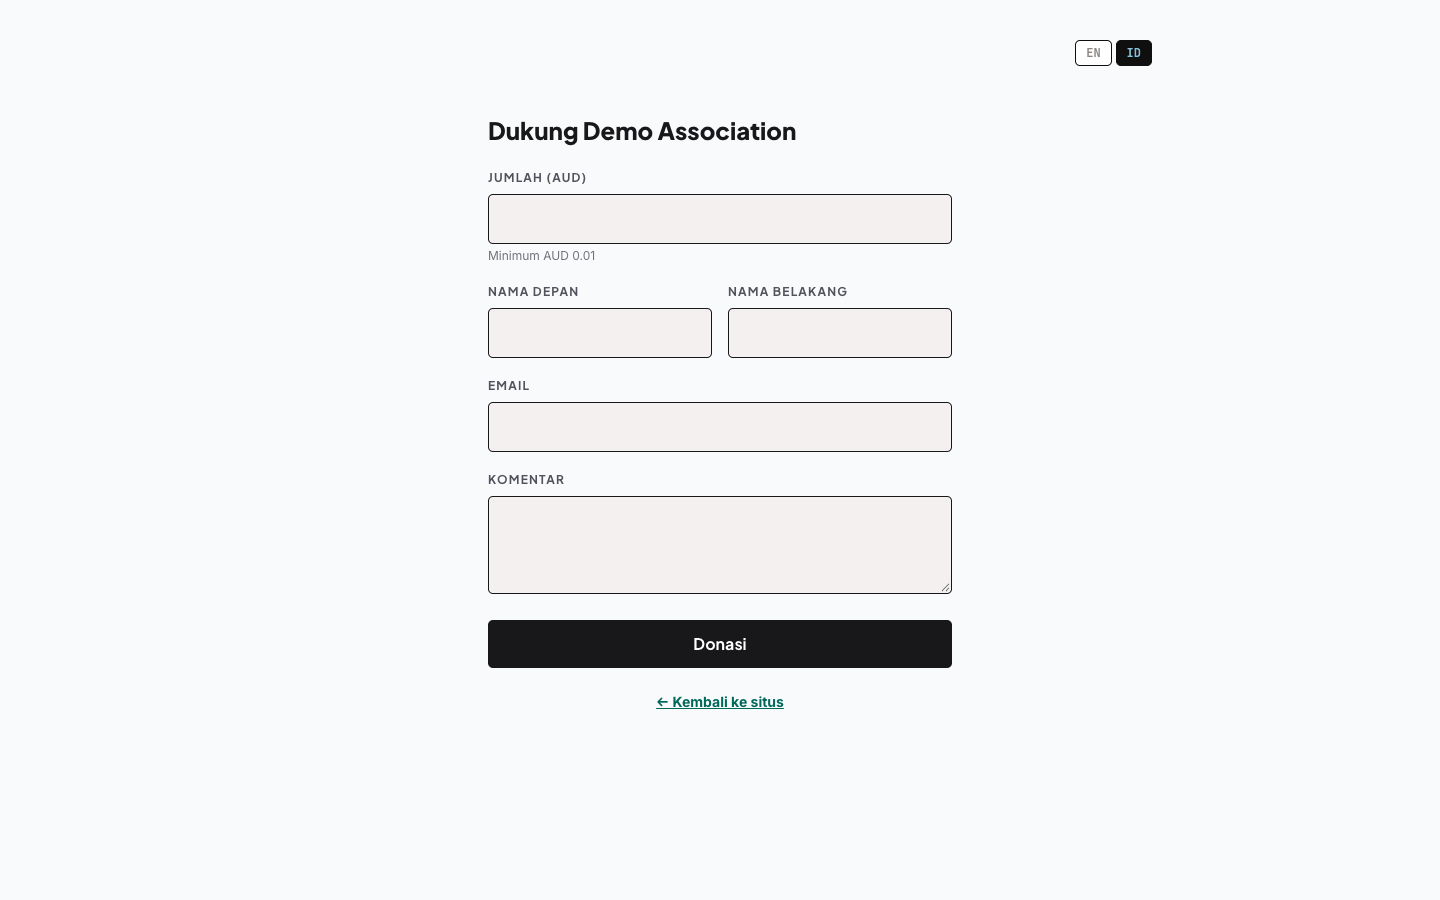
Task: Focus the Jumlah (AUD) amount field
Action: click(x=720, y=219)
